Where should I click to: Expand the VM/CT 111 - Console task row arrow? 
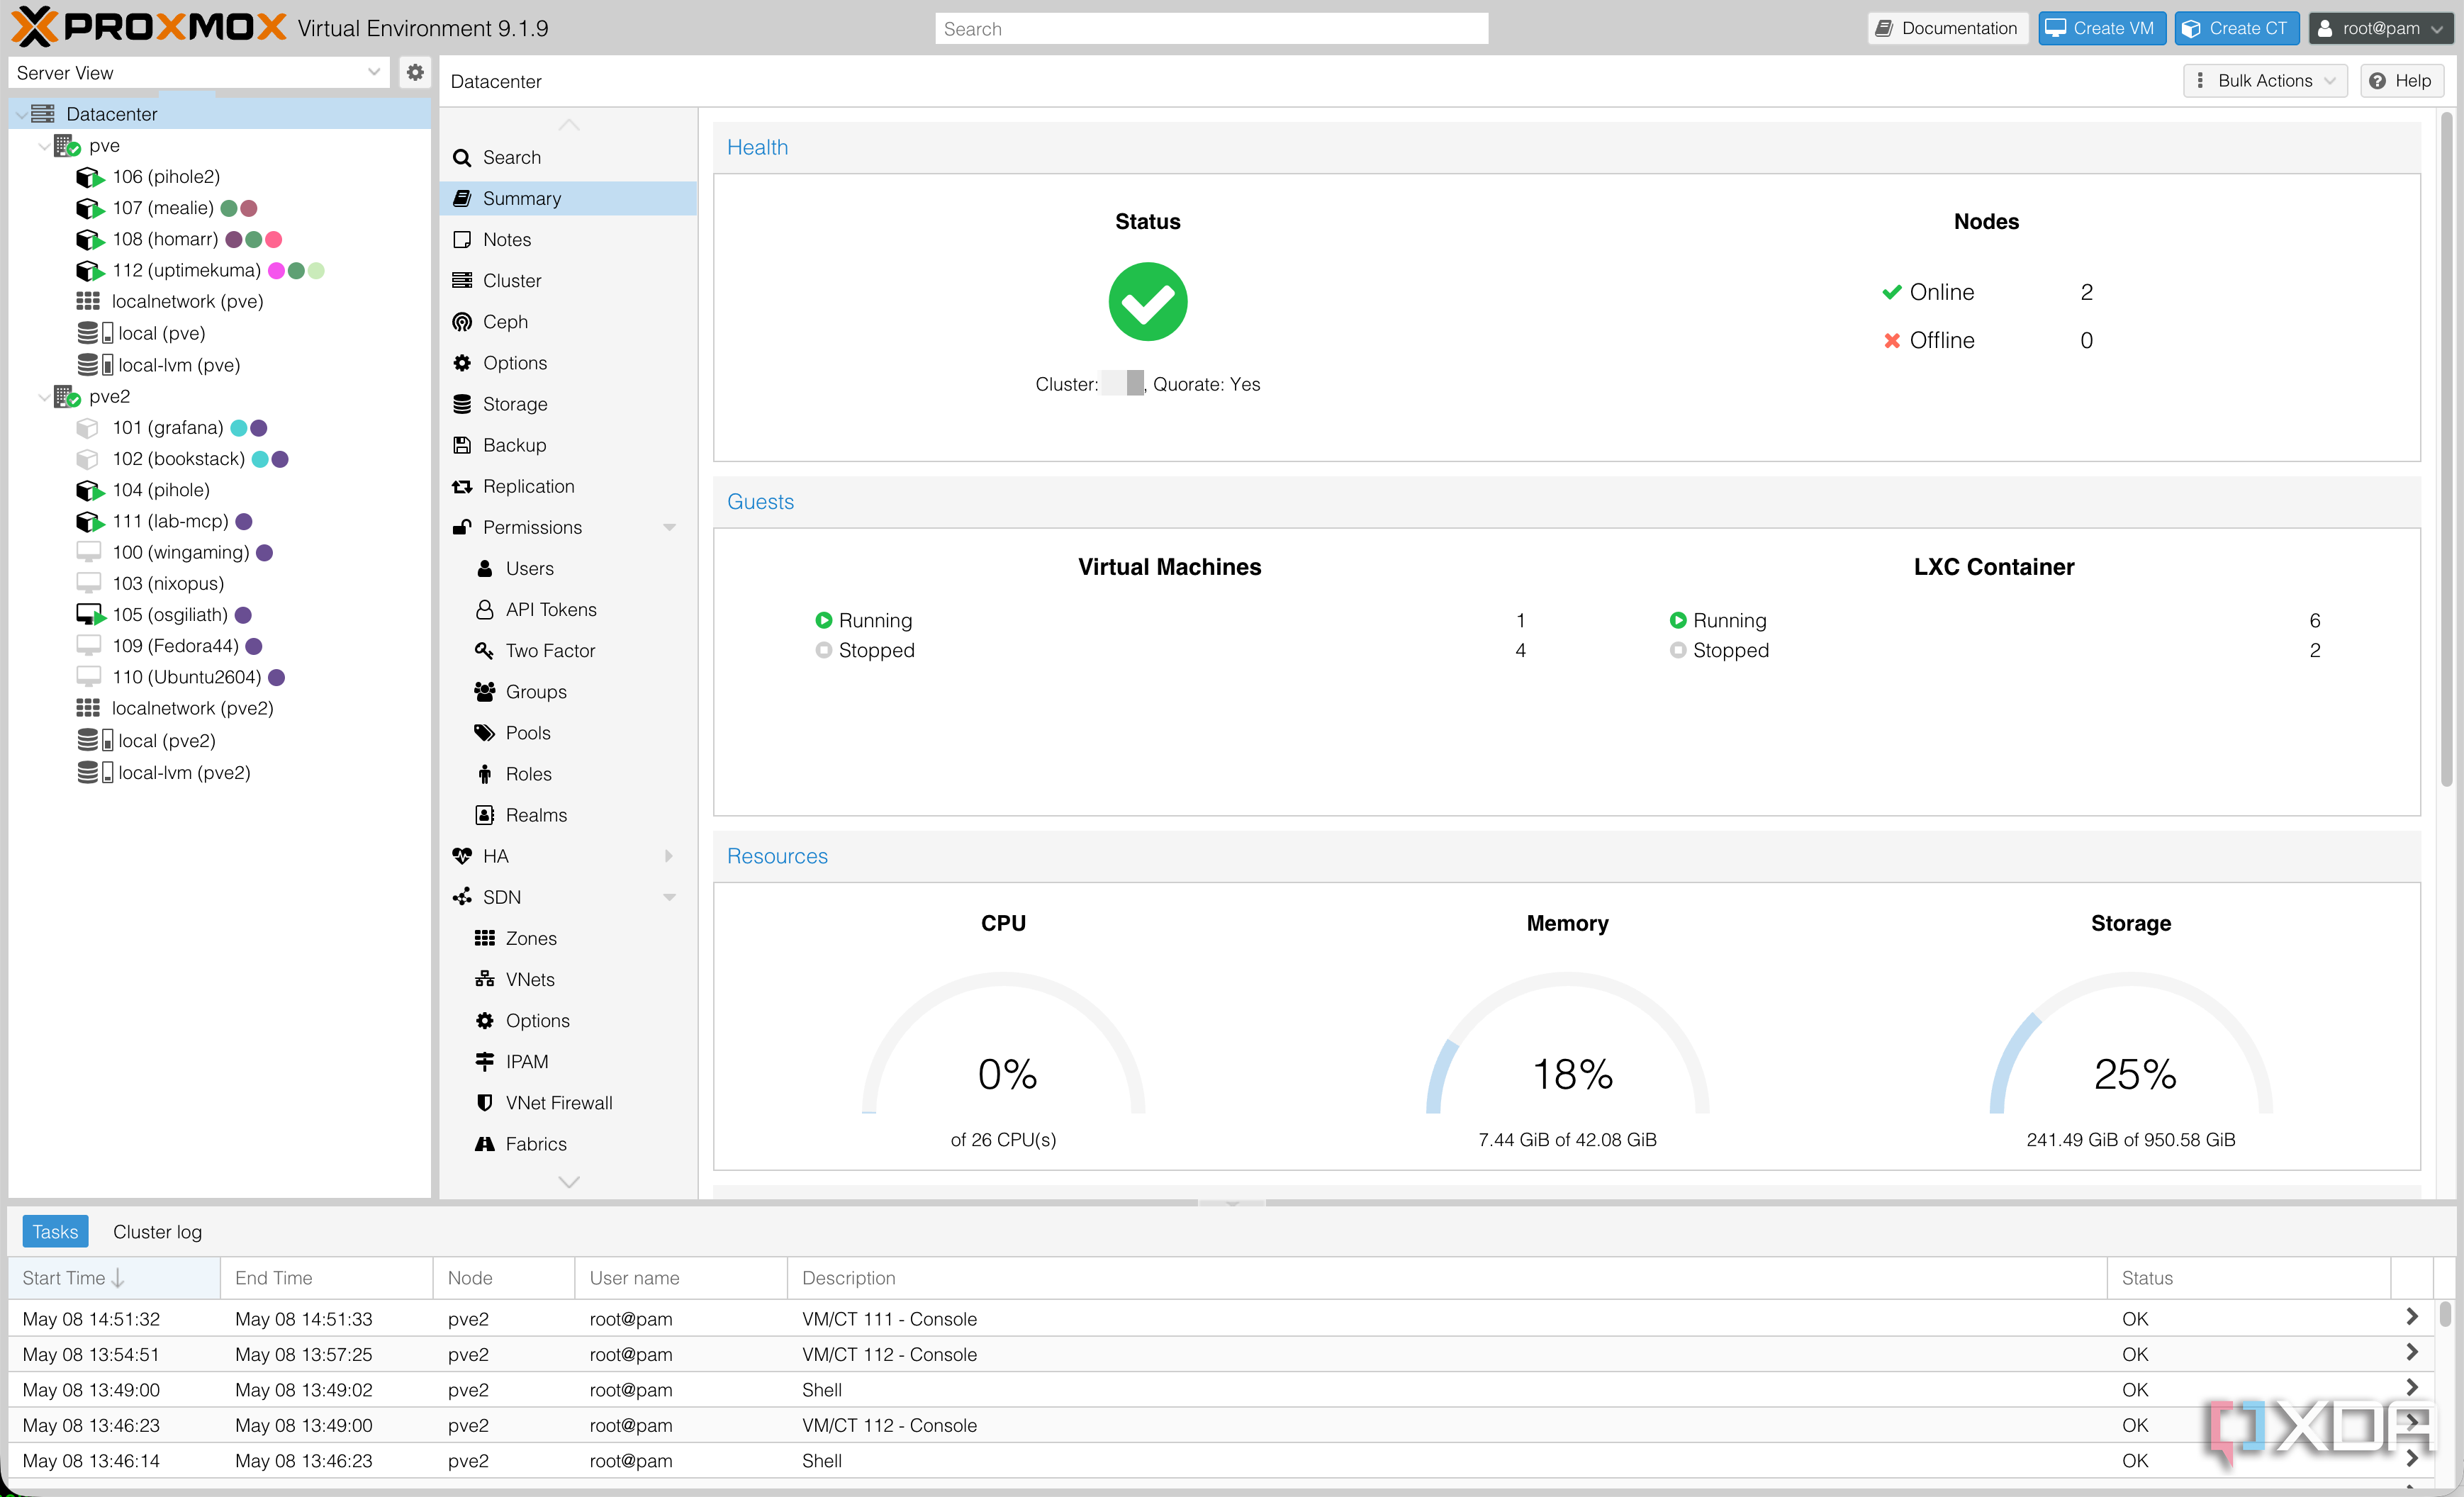(x=2412, y=1317)
